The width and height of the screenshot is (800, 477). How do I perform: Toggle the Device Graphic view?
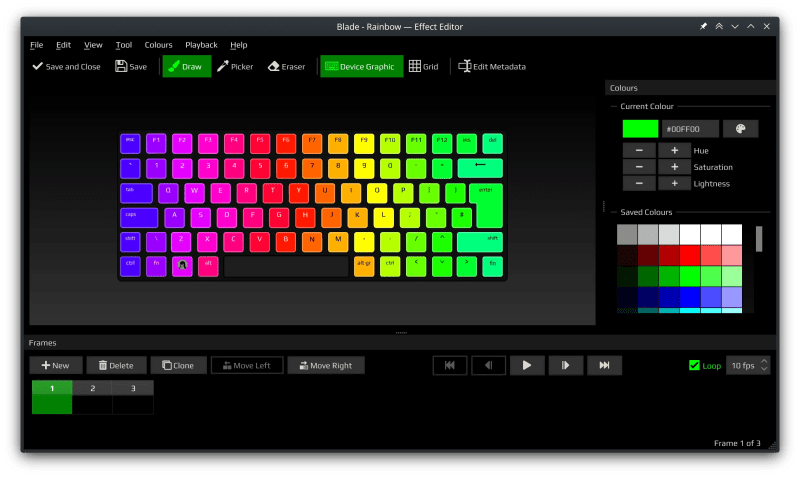click(361, 66)
